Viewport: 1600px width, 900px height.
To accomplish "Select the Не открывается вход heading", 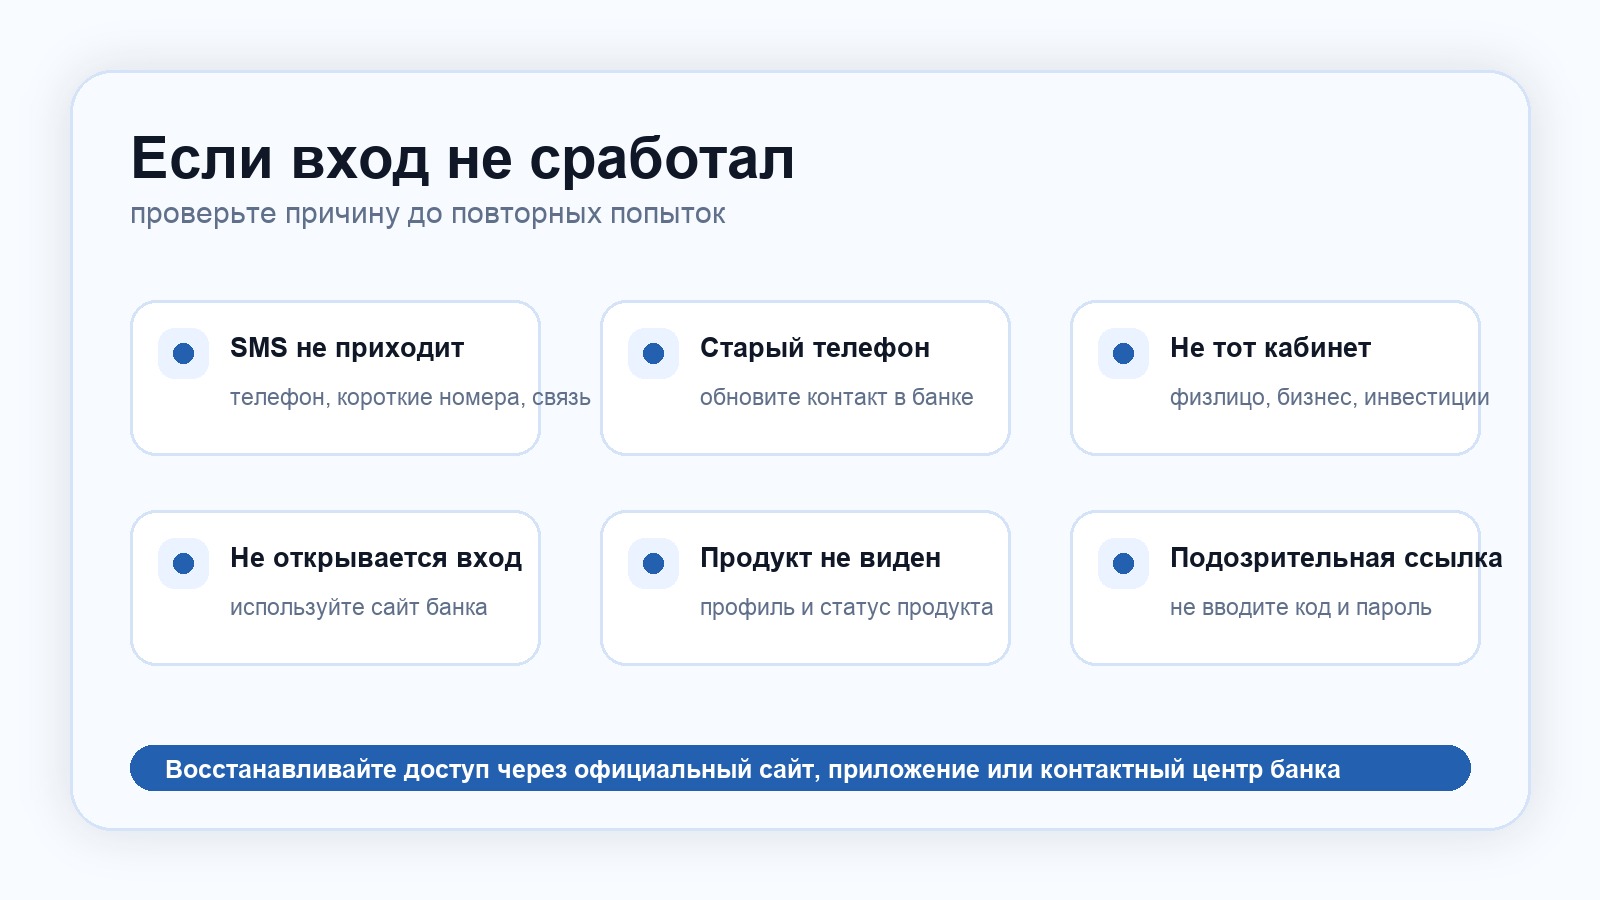I will coord(376,558).
